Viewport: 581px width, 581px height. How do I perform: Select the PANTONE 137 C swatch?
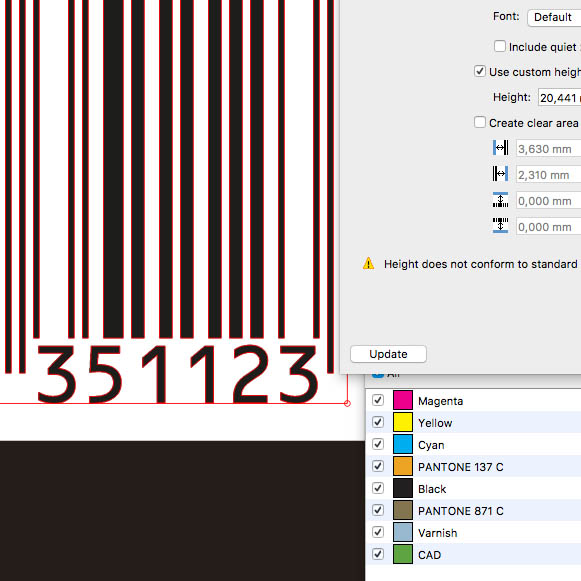pos(403,466)
